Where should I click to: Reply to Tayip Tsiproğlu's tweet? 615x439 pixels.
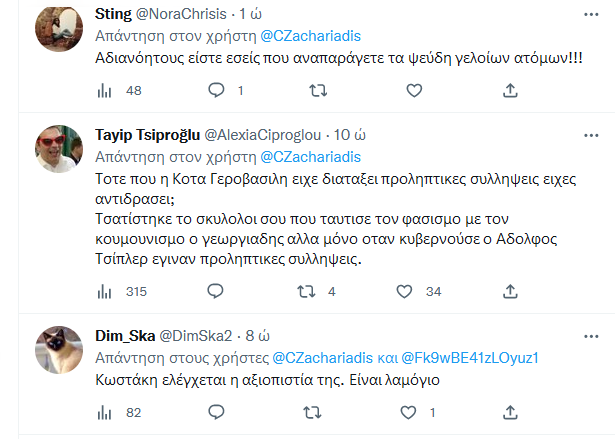tap(214, 293)
